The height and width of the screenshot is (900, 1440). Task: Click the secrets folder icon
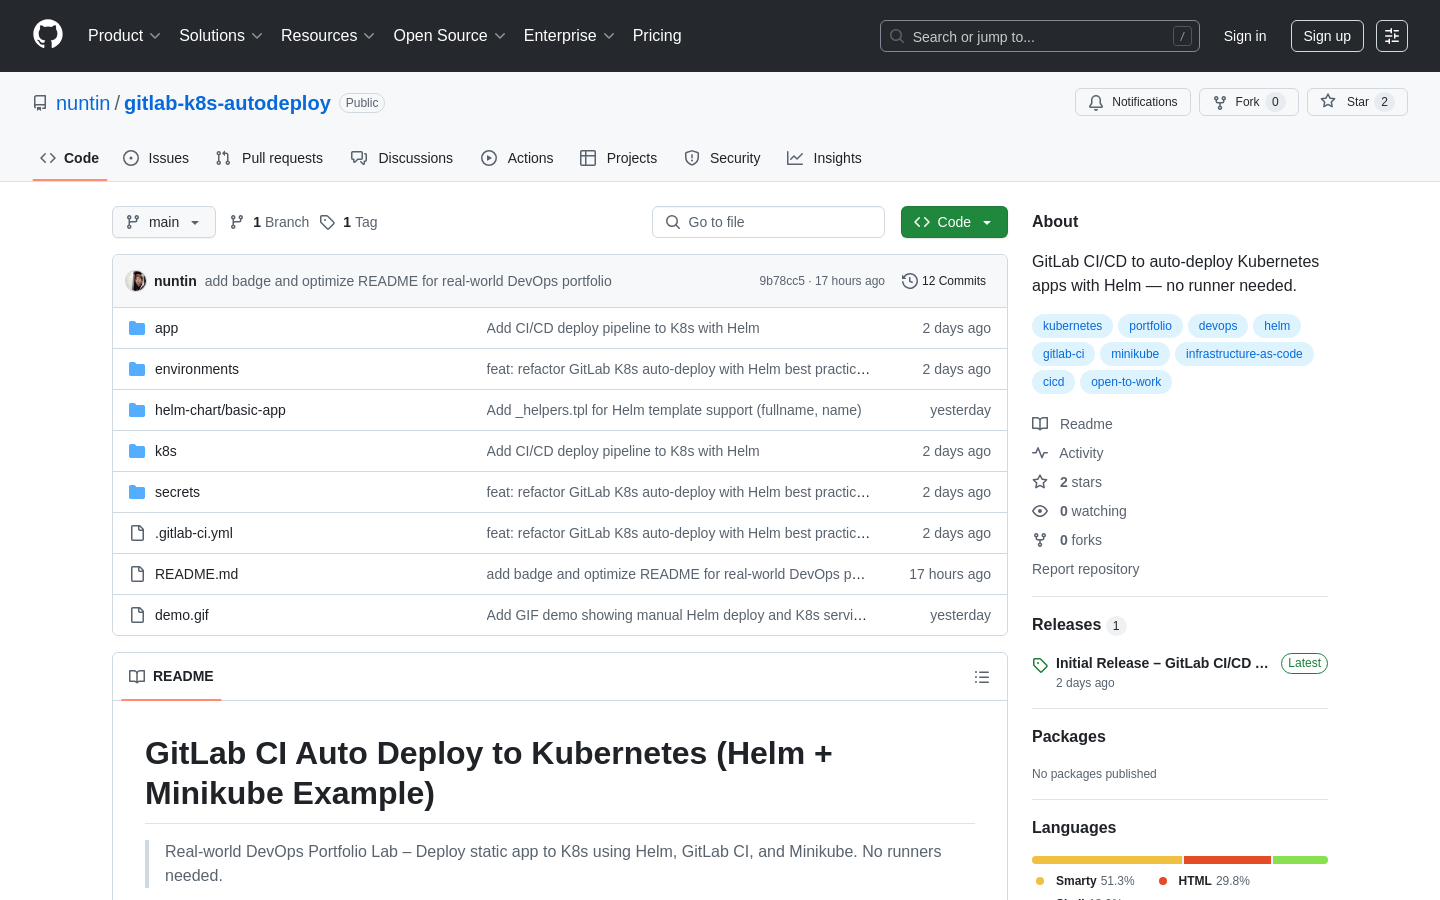[137, 492]
